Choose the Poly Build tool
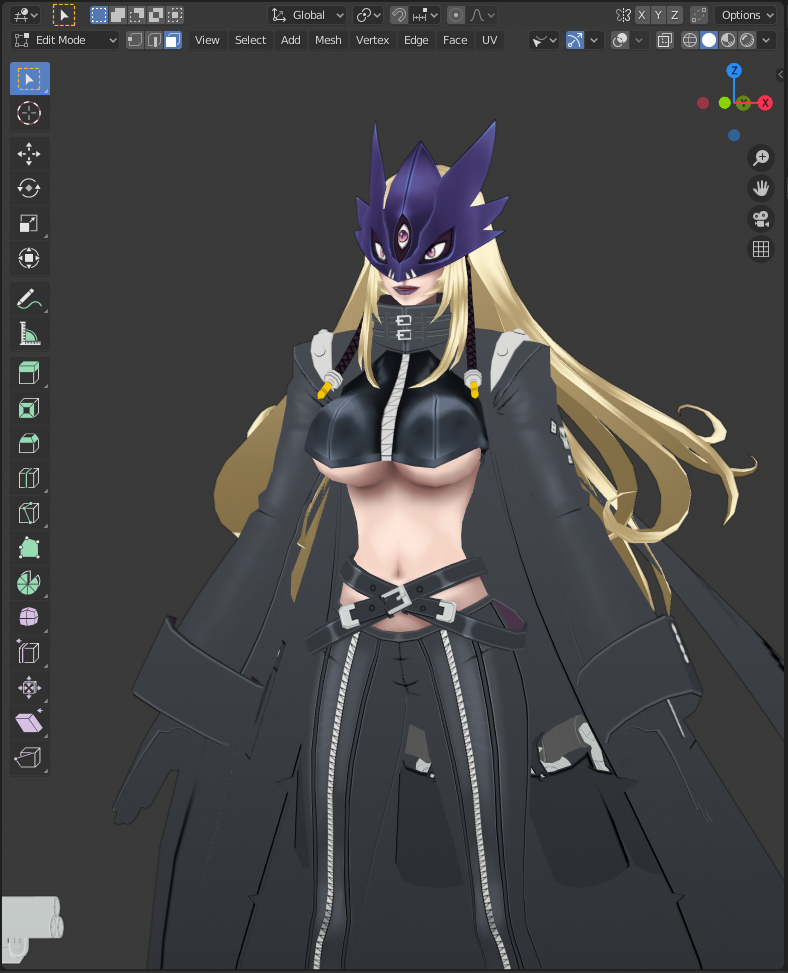Screen dimensions: 788x973 (x=29, y=548)
